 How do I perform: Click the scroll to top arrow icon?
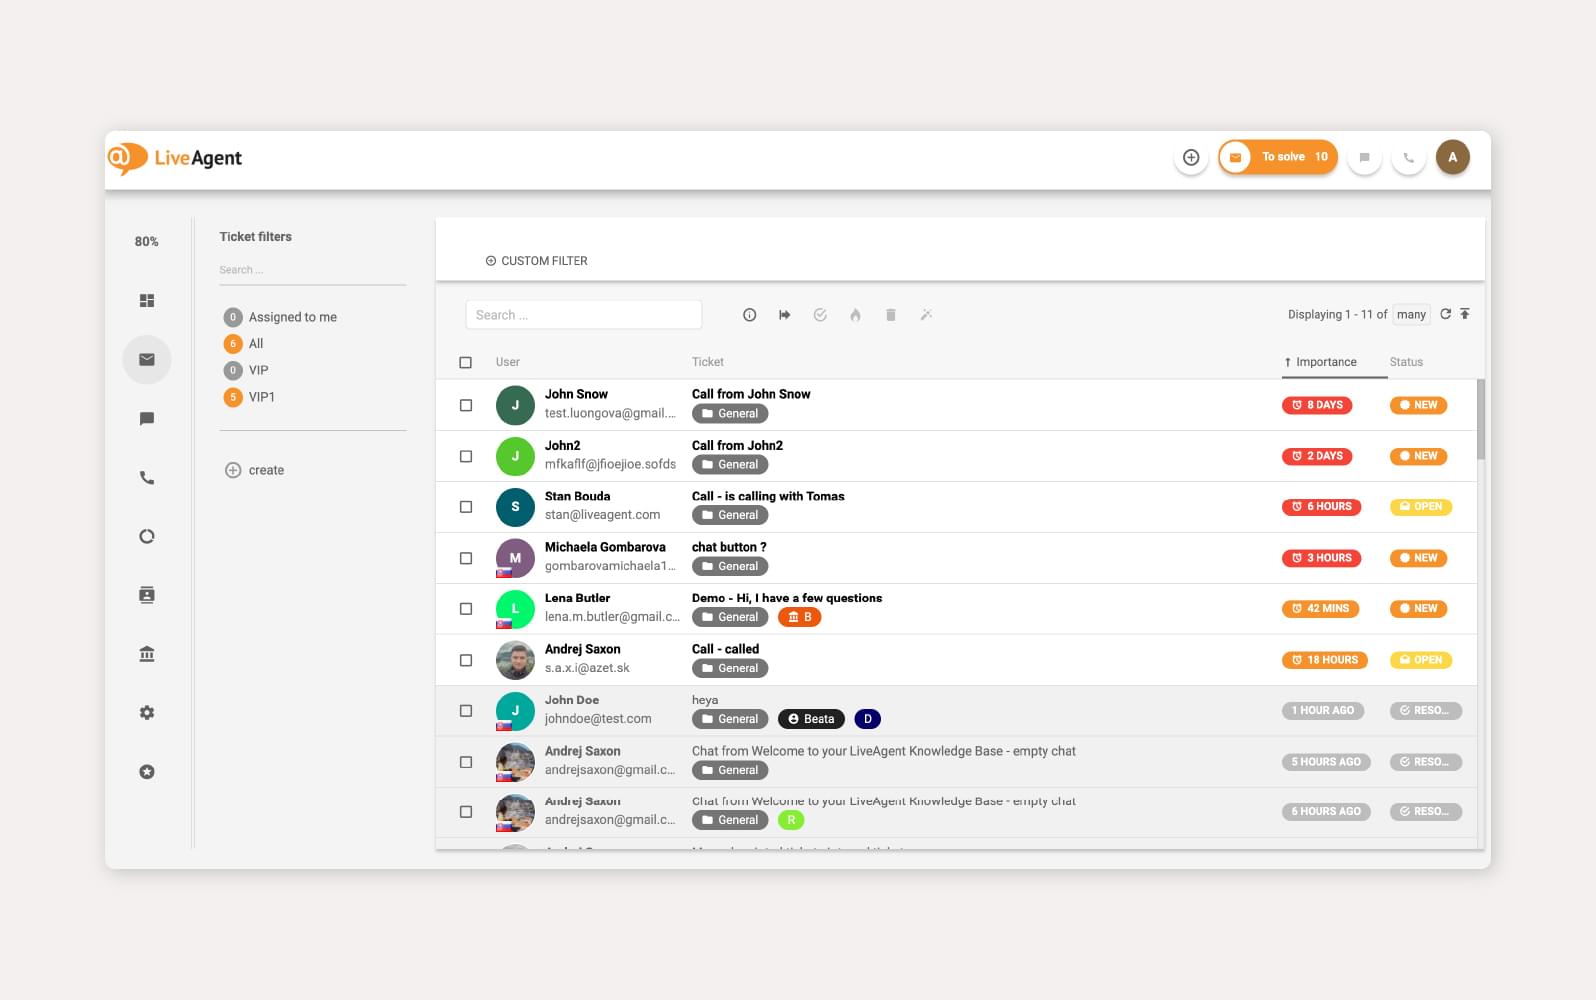[x=1465, y=314]
